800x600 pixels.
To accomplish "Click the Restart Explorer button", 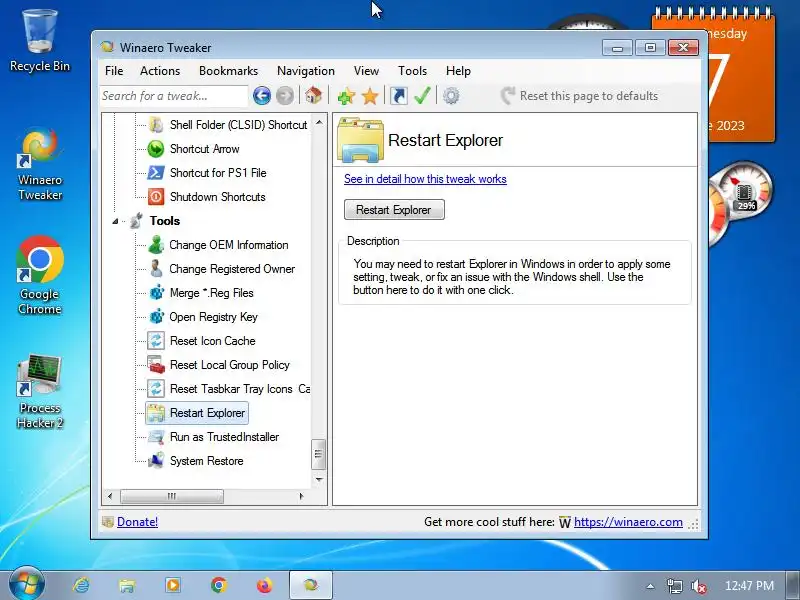I will point(394,210).
